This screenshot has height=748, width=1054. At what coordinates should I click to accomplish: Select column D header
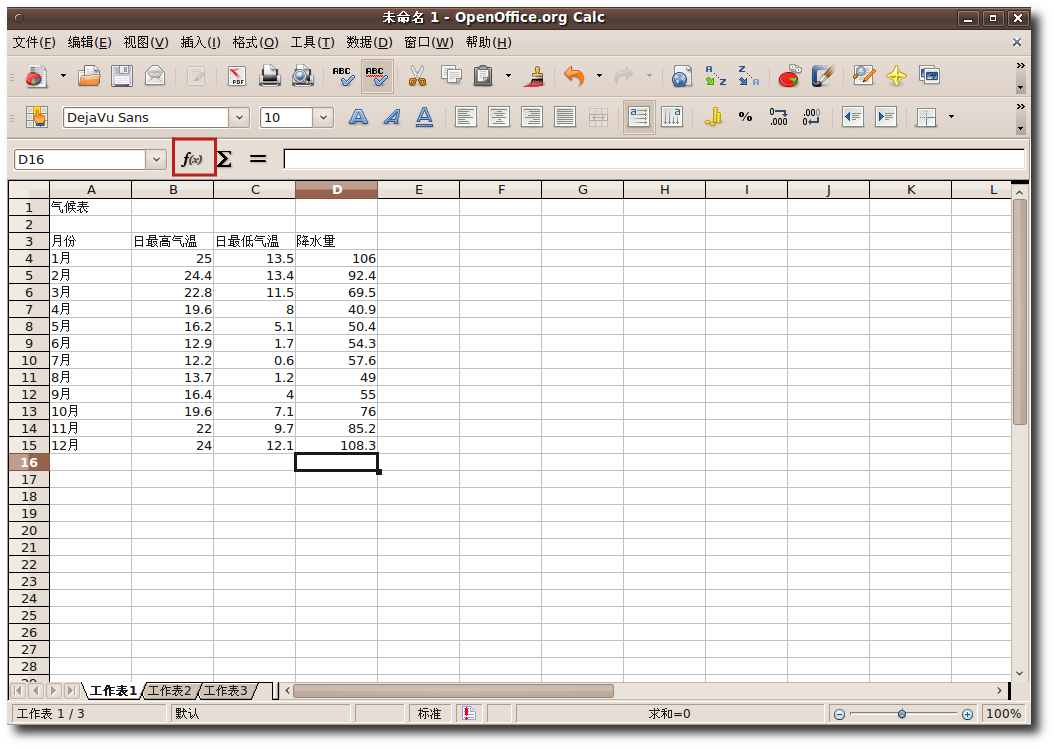337,190
